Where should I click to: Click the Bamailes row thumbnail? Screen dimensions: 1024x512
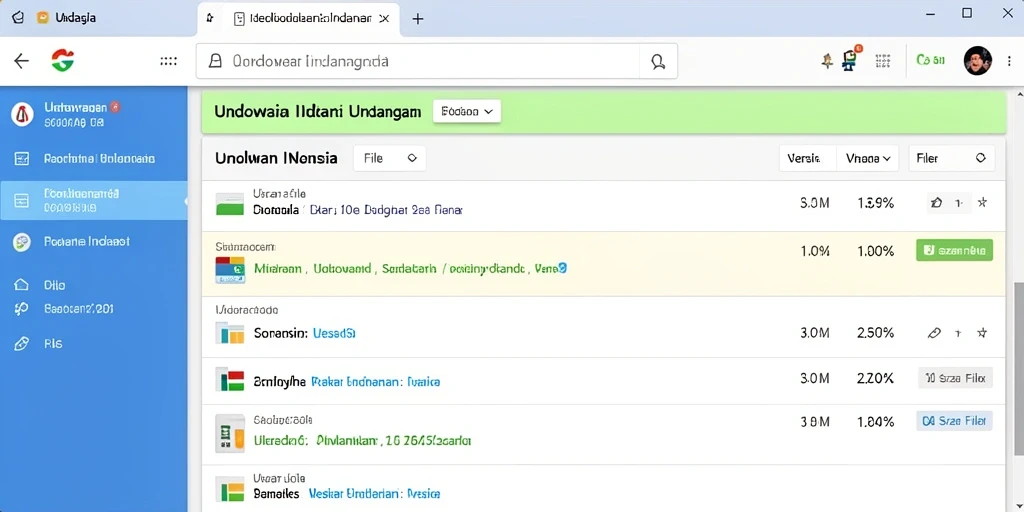coord(229,488)
